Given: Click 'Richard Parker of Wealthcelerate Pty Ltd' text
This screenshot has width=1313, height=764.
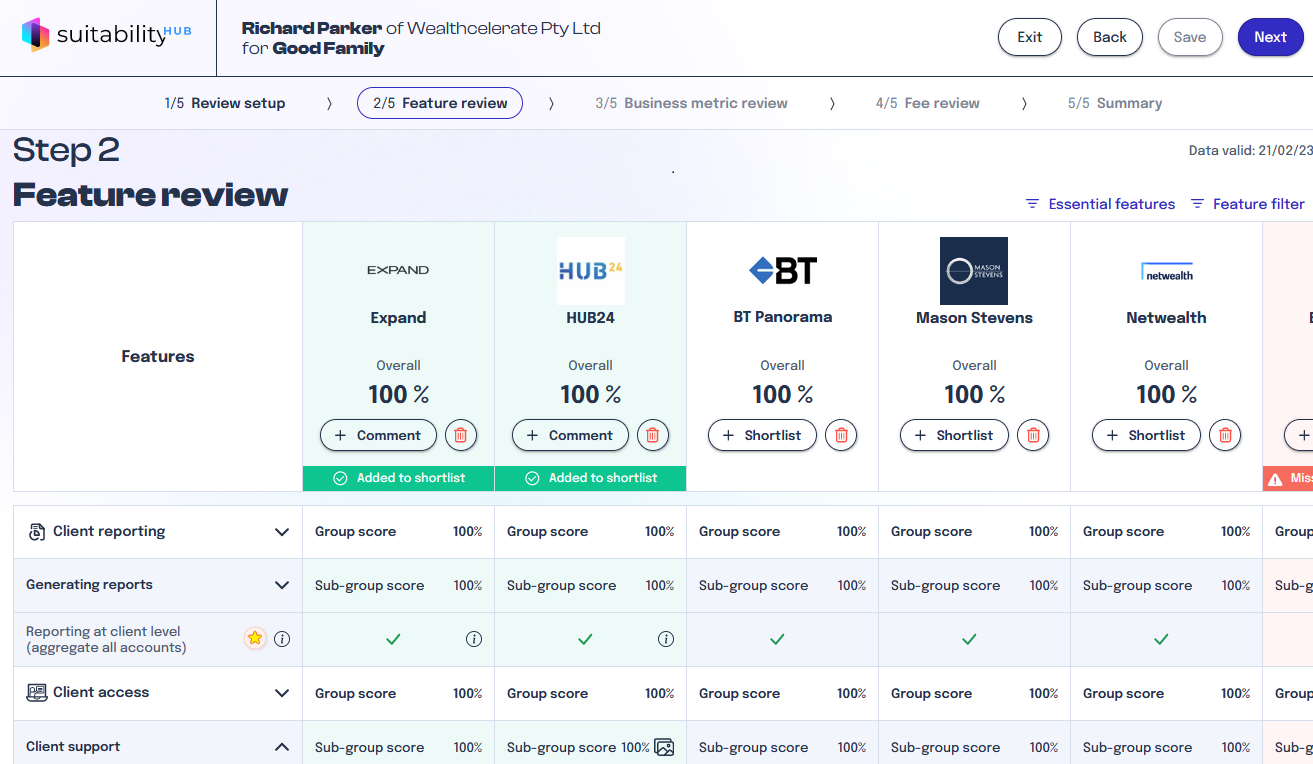Looking at the screenshot, I should click(x=421, y=28).
